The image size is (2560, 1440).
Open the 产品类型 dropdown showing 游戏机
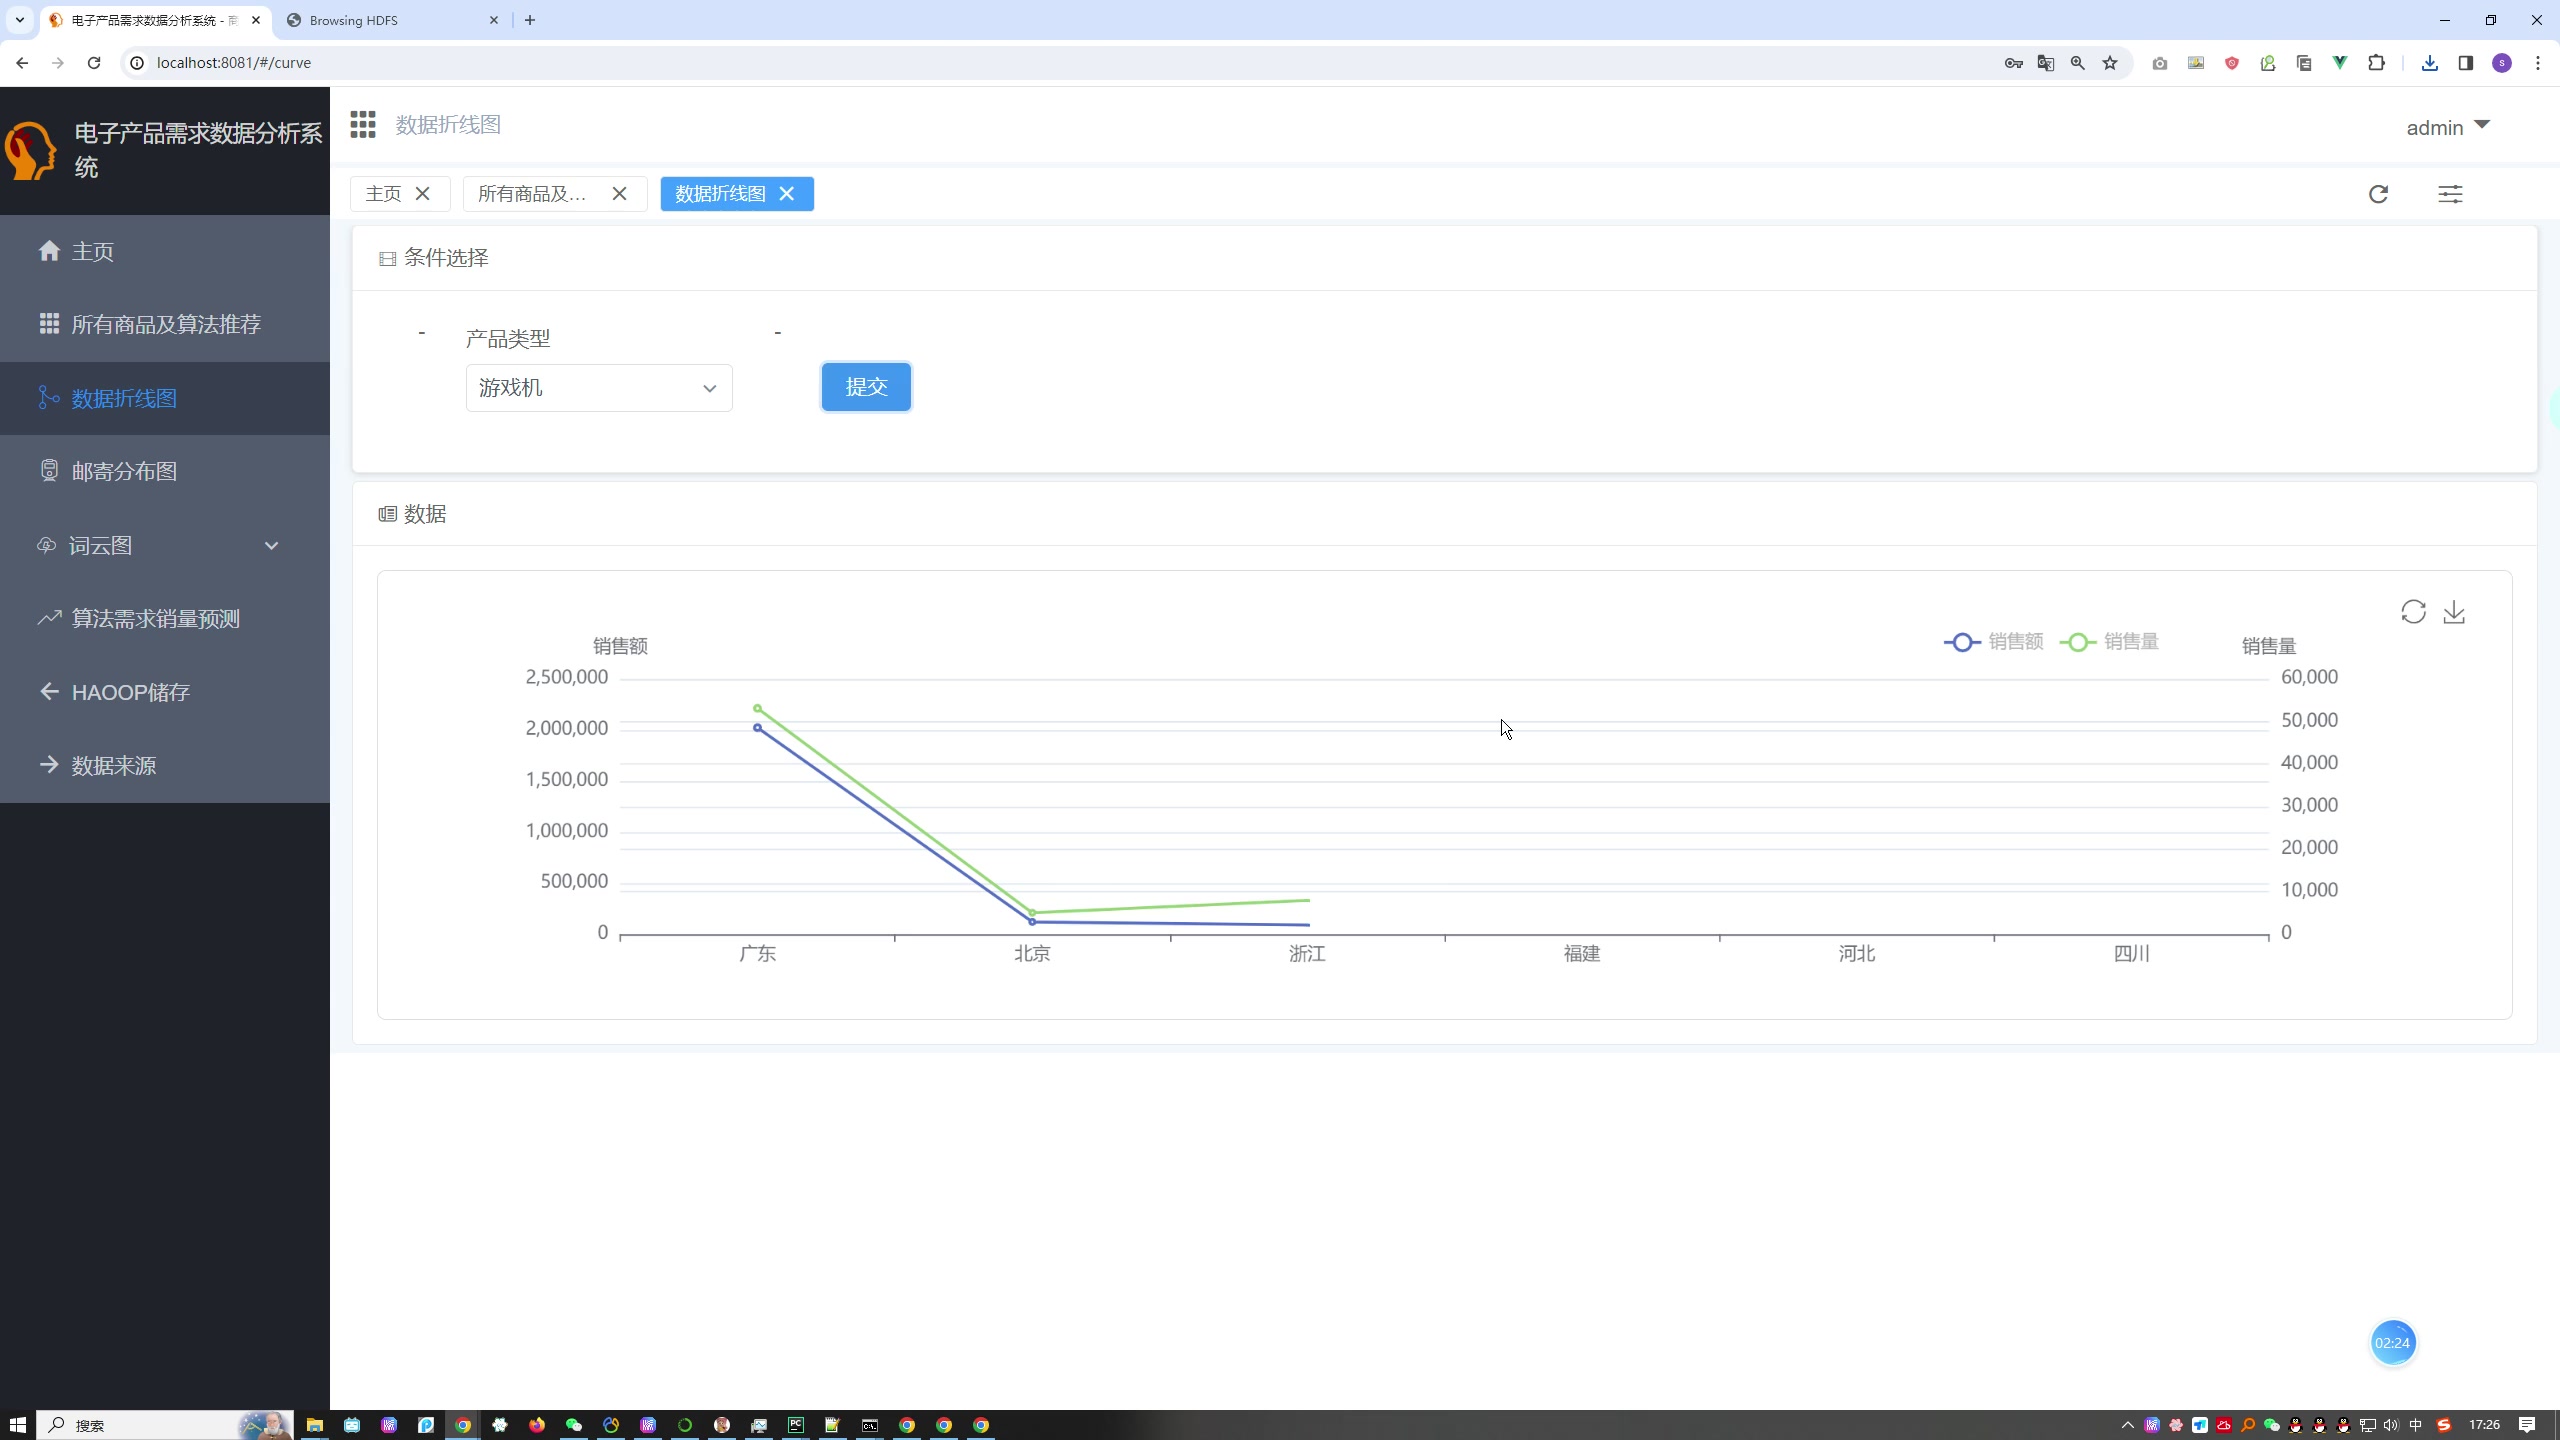599,388
